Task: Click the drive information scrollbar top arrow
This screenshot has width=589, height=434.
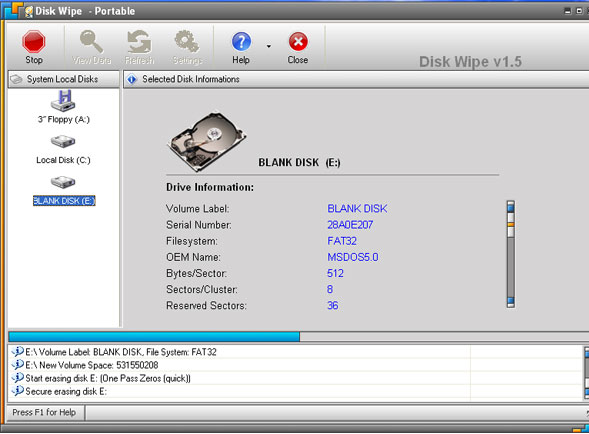Action: [510, 206]
